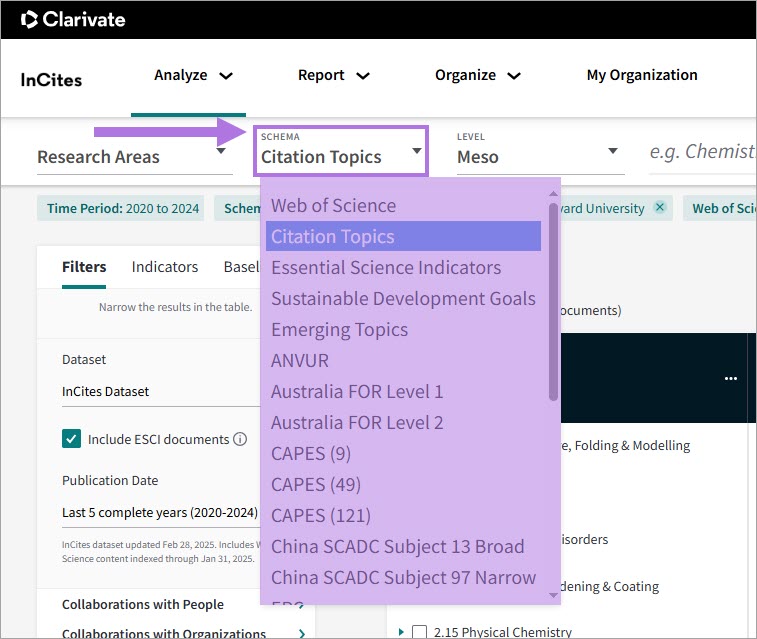Open the Analyze menu
The image size is (757, 639).
(193, 75)
